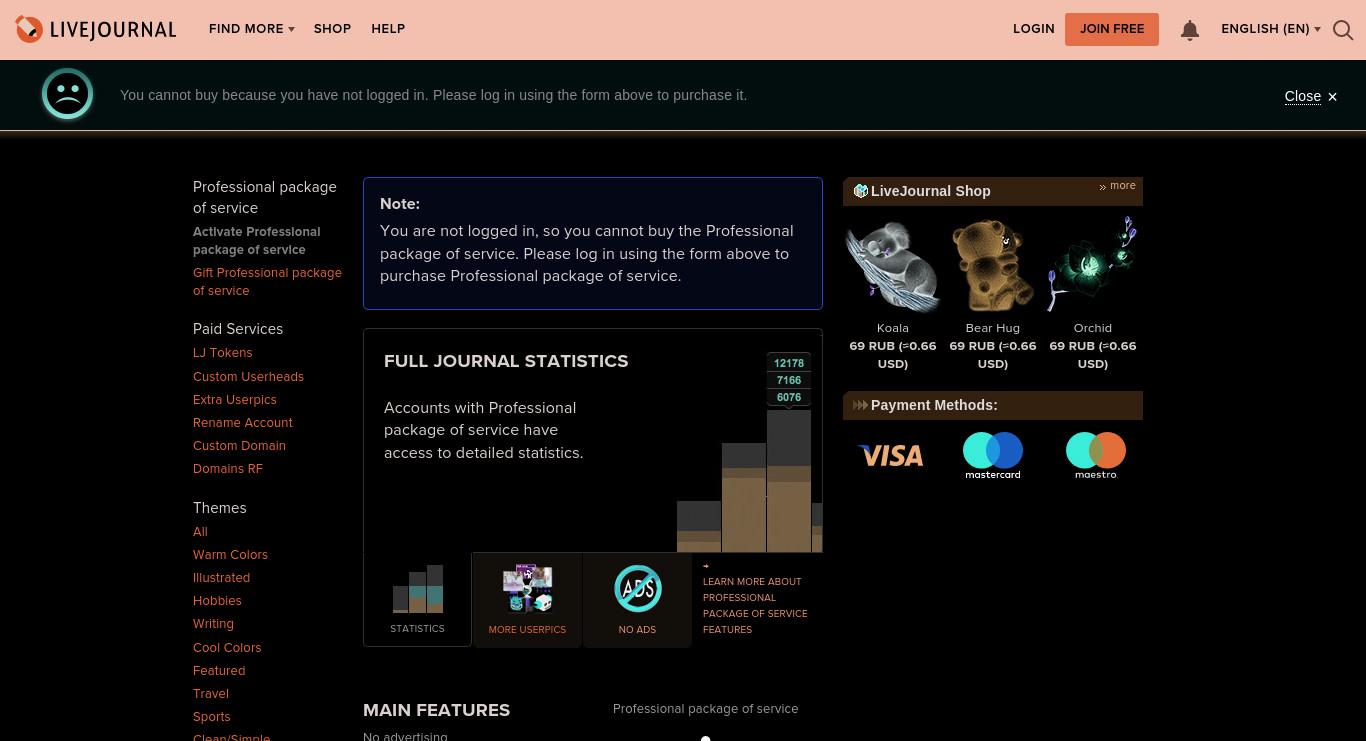Click the Visa payment logo
This screenshot has width=1366, height=741.
890,456
